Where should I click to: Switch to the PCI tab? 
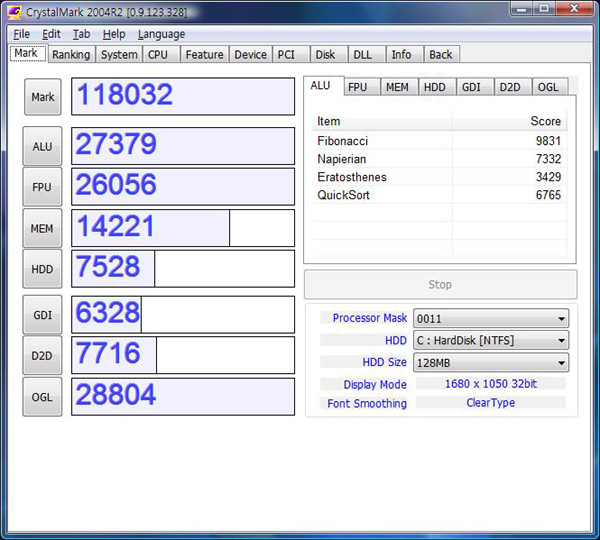tap(290, 55)
